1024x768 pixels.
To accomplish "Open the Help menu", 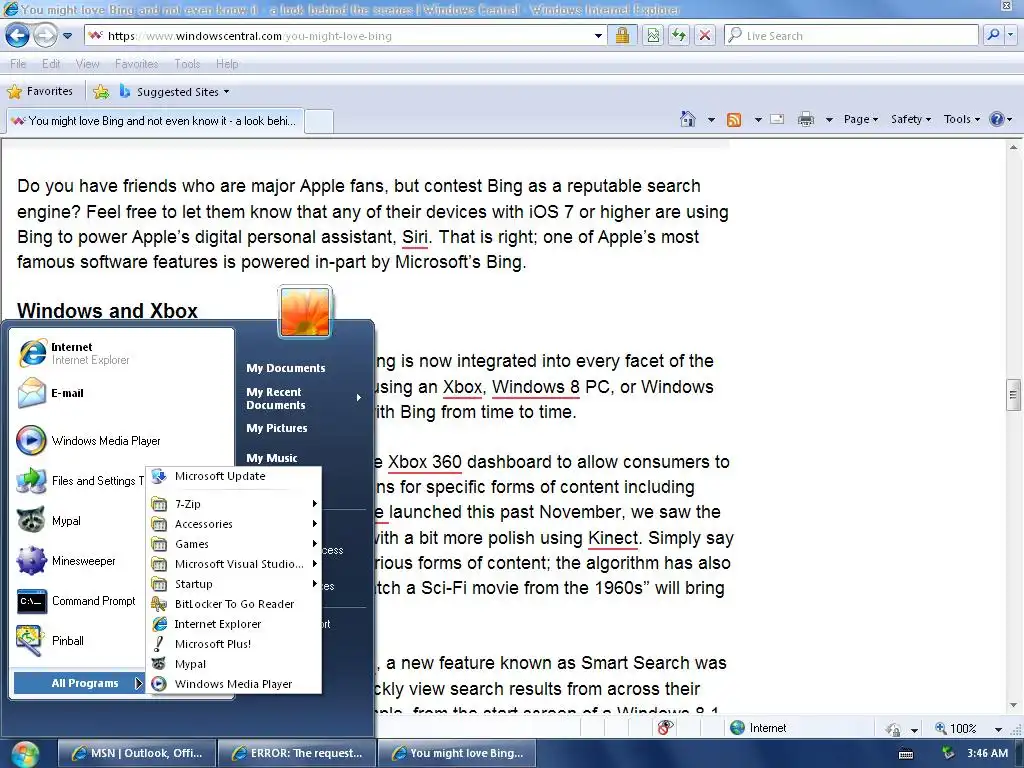I will tap(227, 64).
